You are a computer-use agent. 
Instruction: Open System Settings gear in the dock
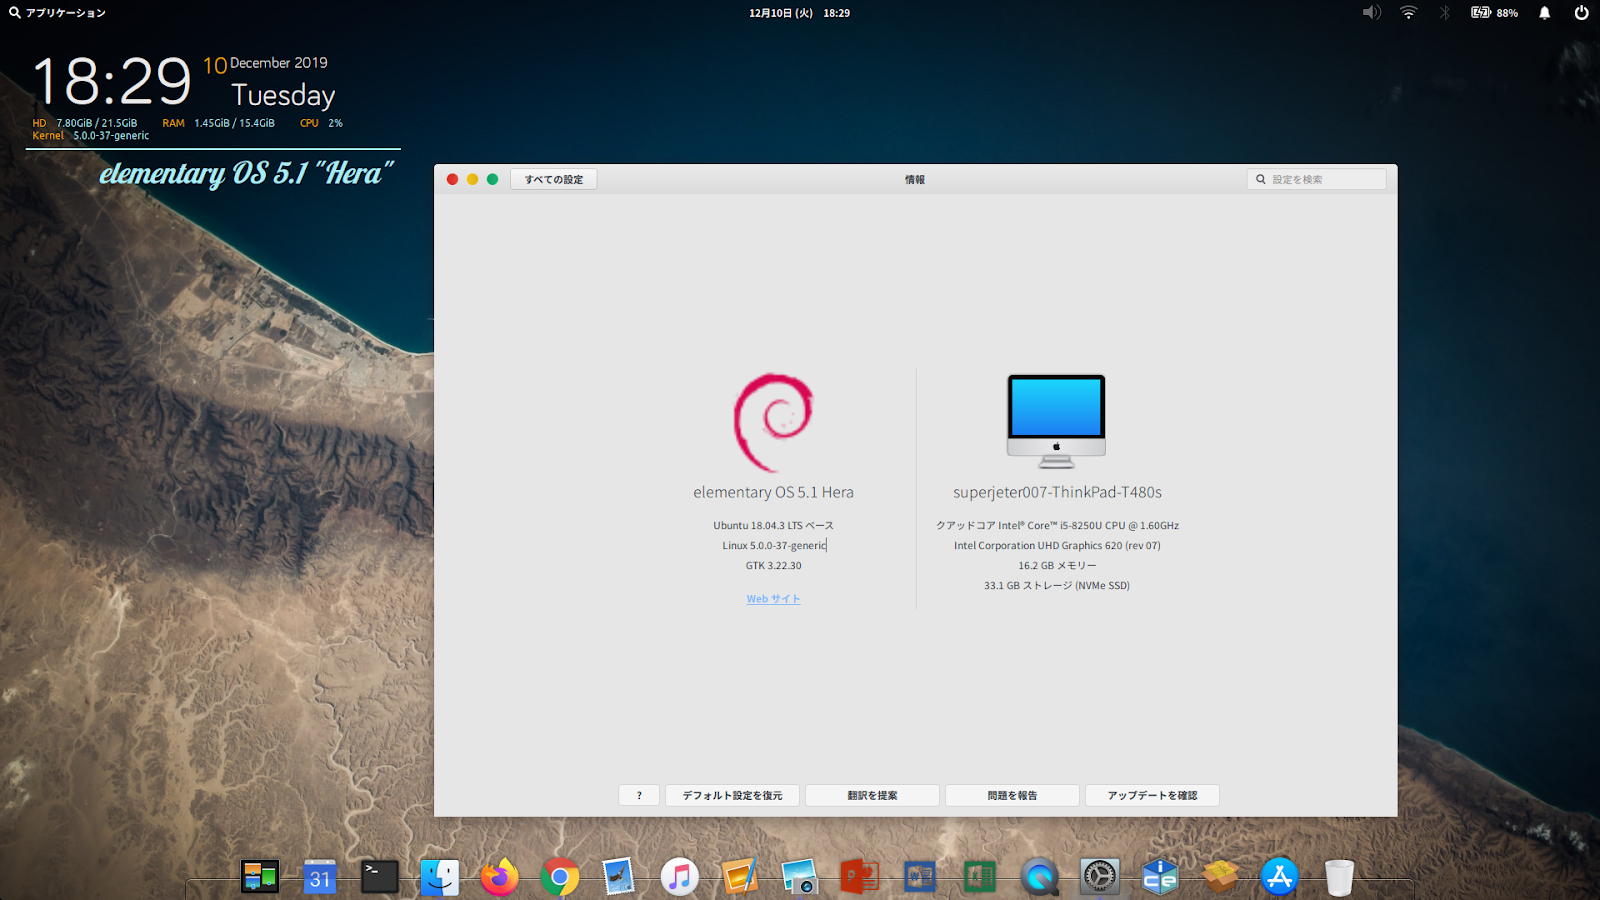click(x=1100, y=877)
